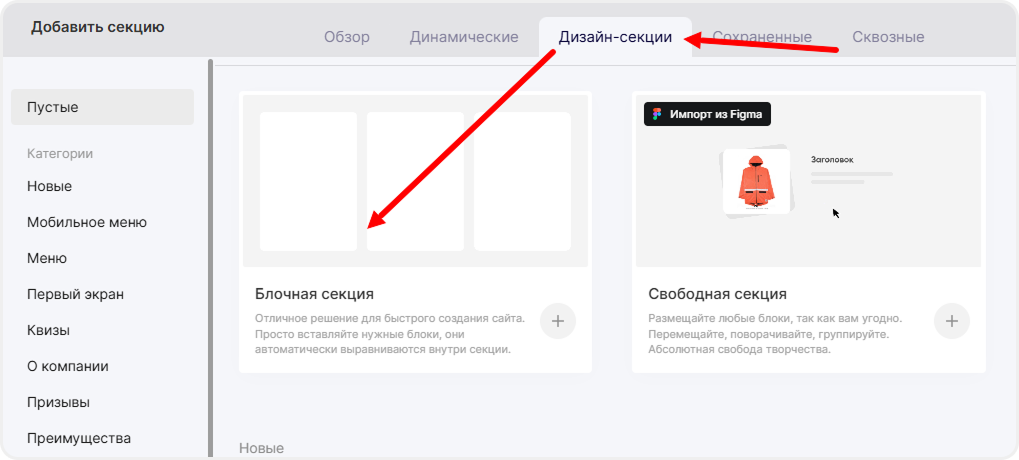
Task: Open the Сквозные tab
Action: (888, 37)
